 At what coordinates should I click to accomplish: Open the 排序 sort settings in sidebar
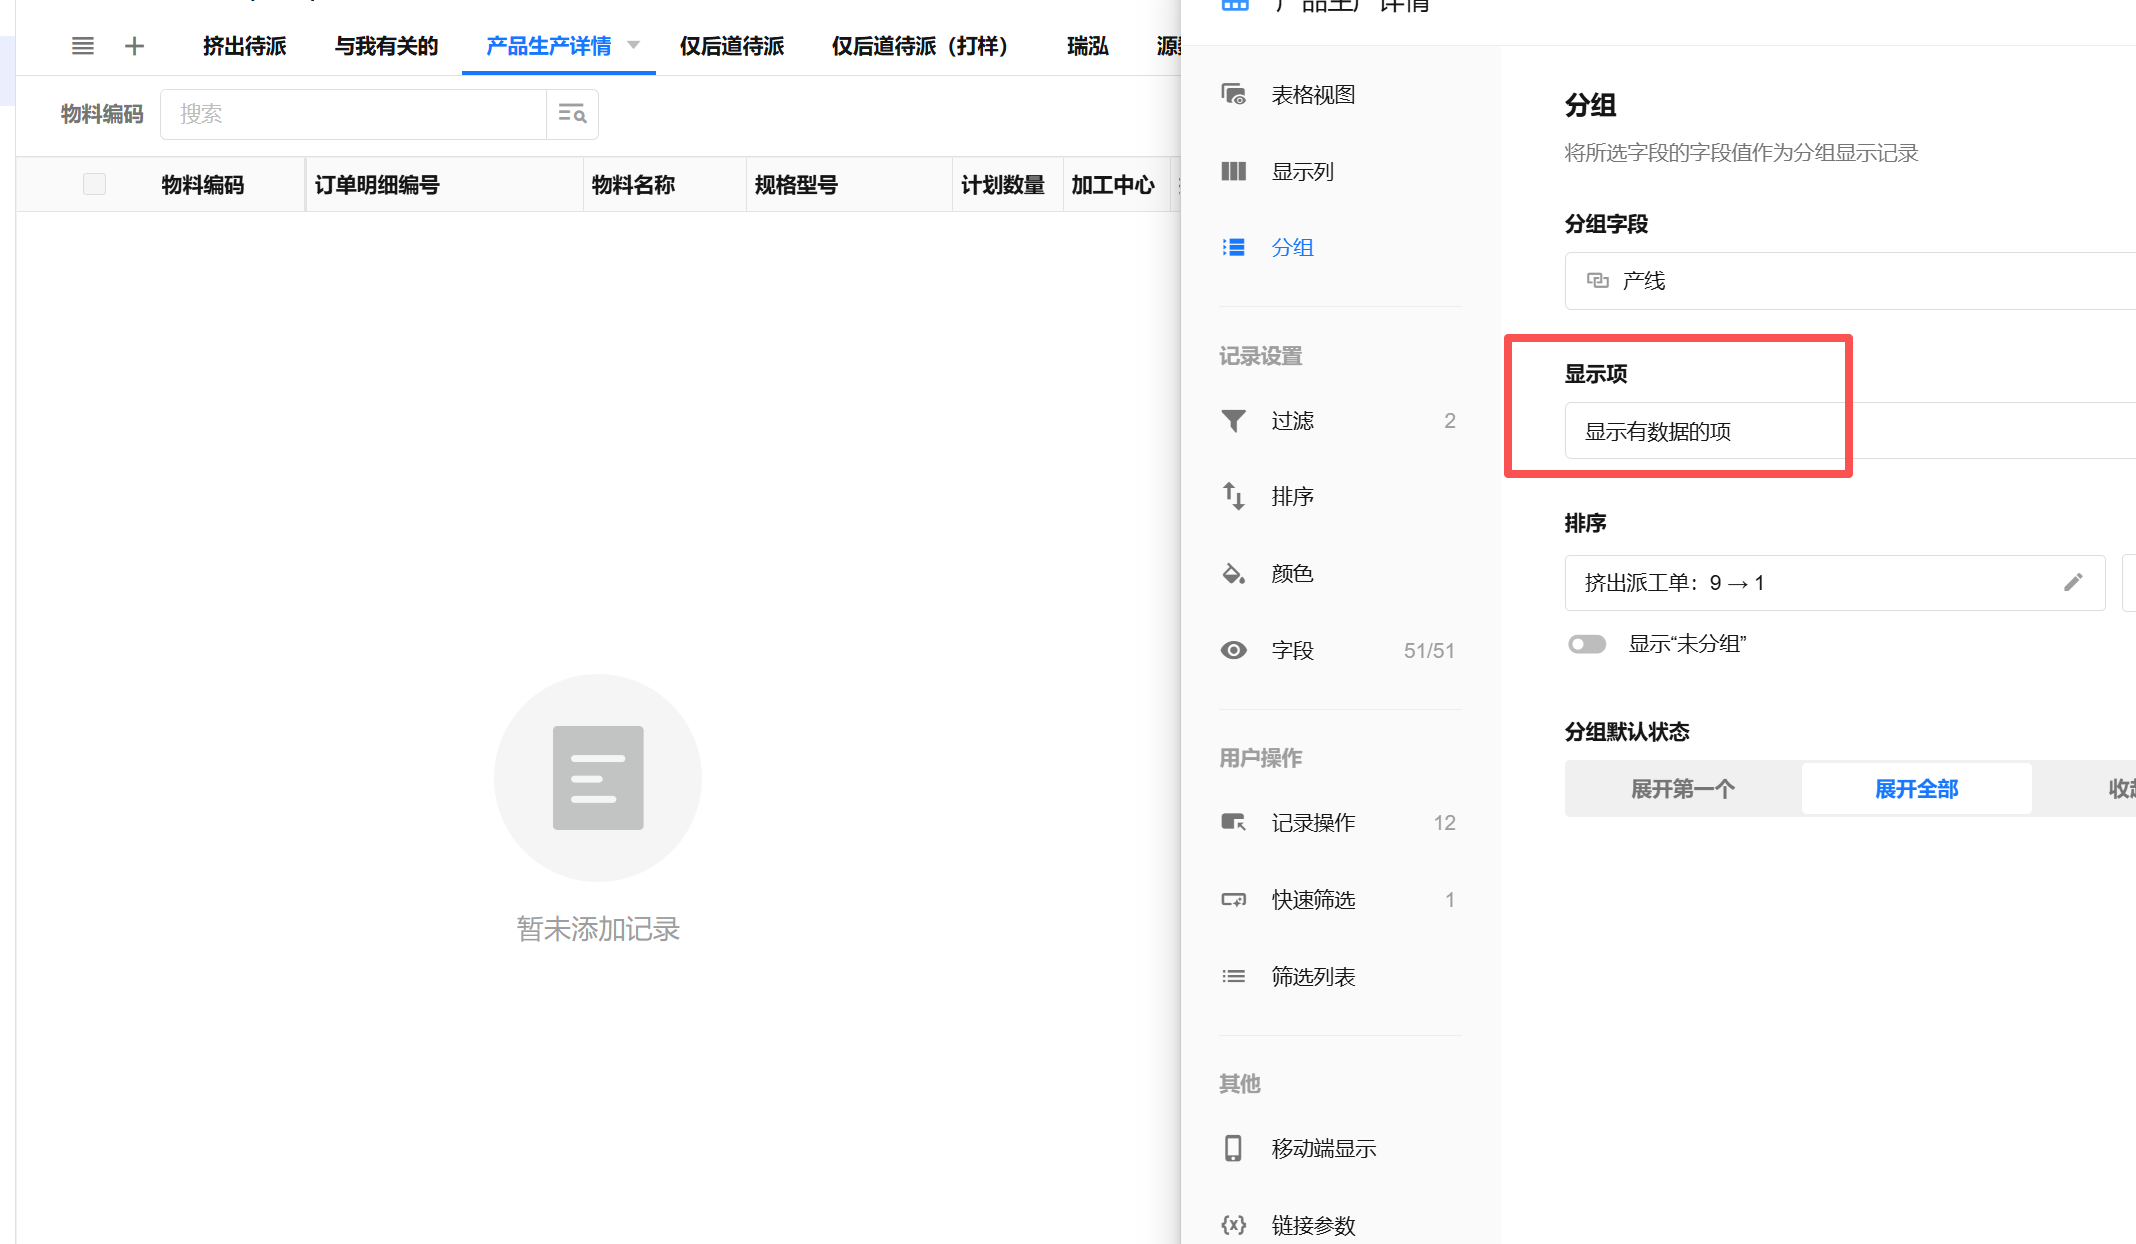pyautogui.click(x=1291, y=496)
